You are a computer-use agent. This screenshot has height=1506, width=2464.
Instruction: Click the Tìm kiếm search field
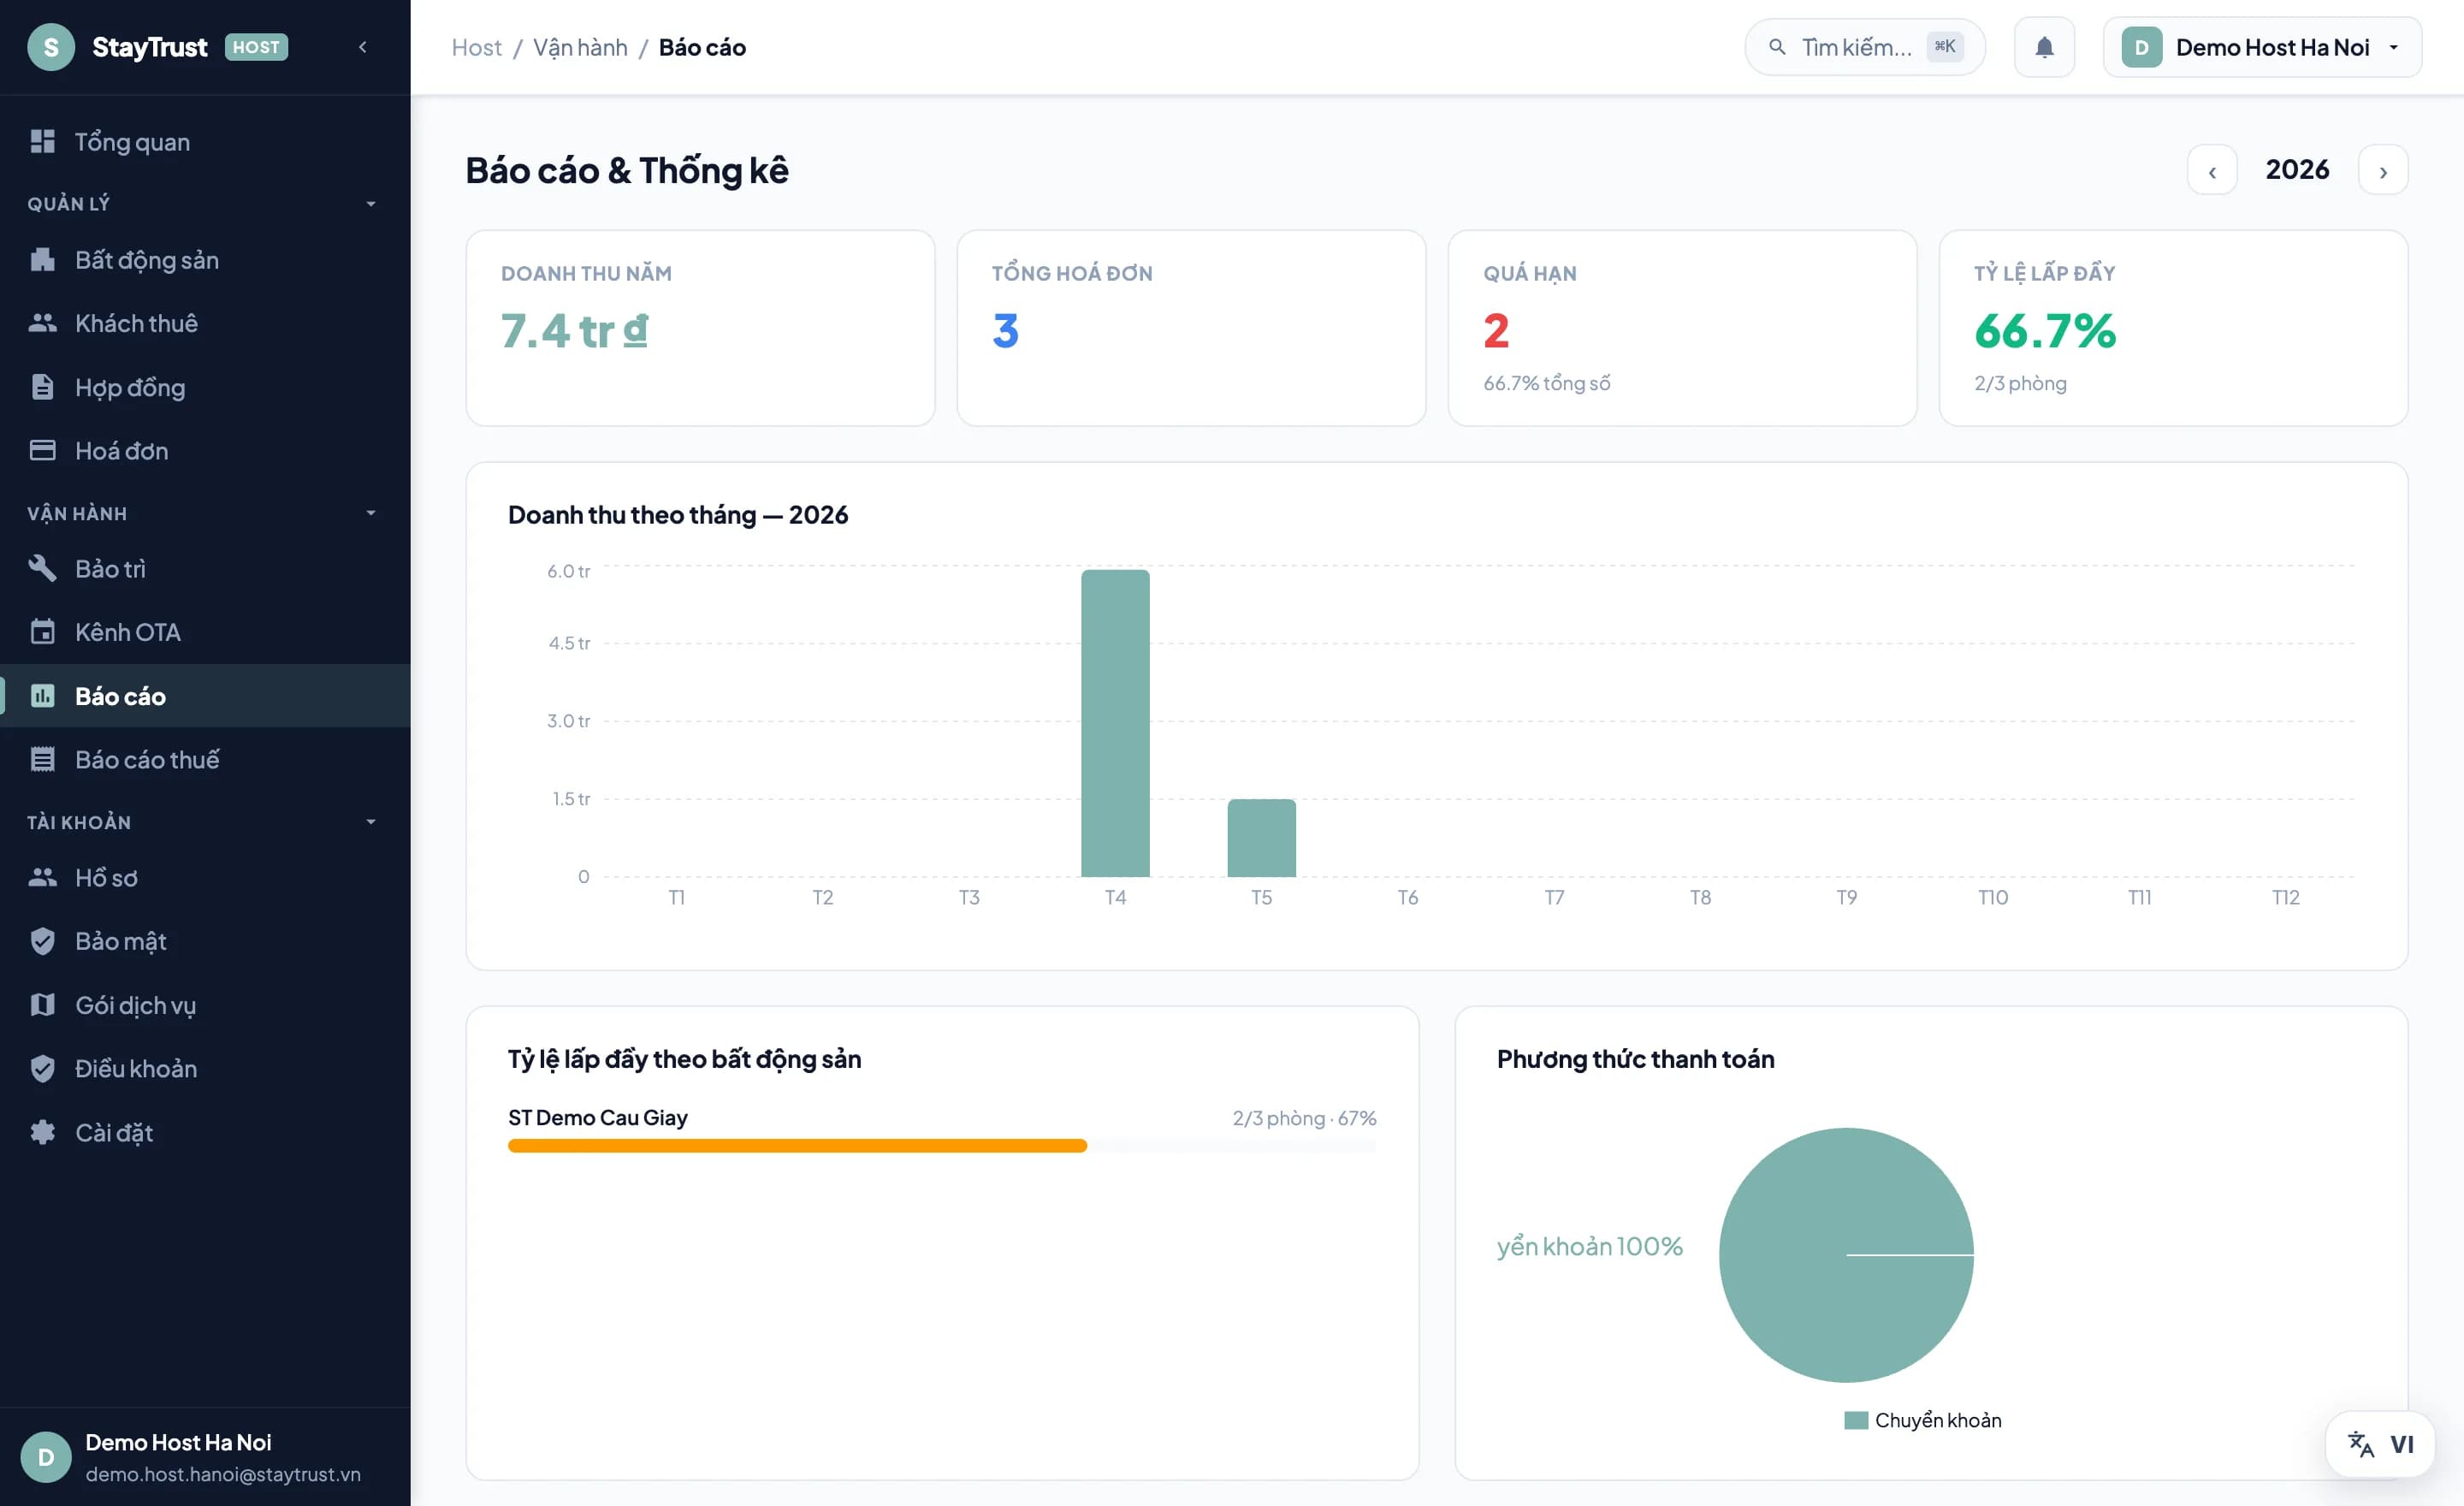(x=1865, y=47)
